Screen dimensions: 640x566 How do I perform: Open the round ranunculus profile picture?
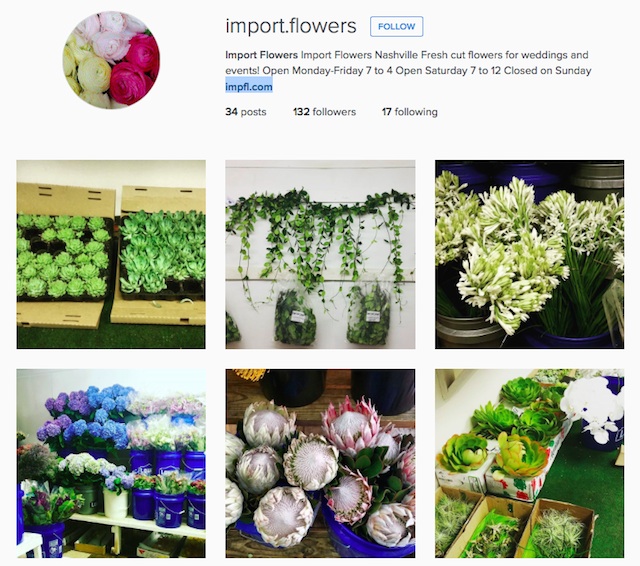pos(111,60)
